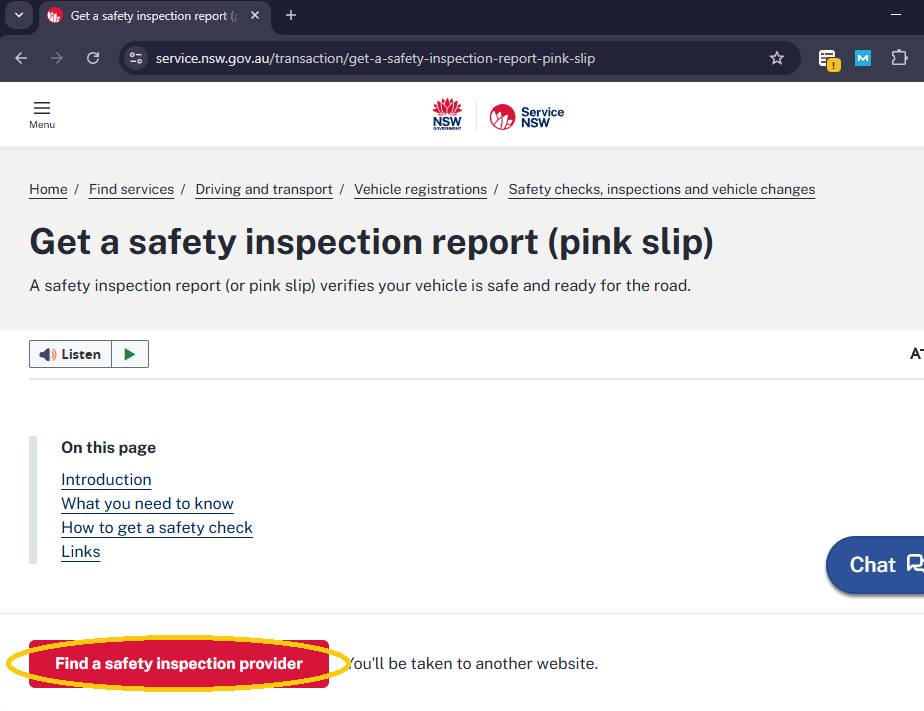This screenshot has width=924, height=711.
Task: Select the safety inspection report tab
Action: click(x=150, y=16)
